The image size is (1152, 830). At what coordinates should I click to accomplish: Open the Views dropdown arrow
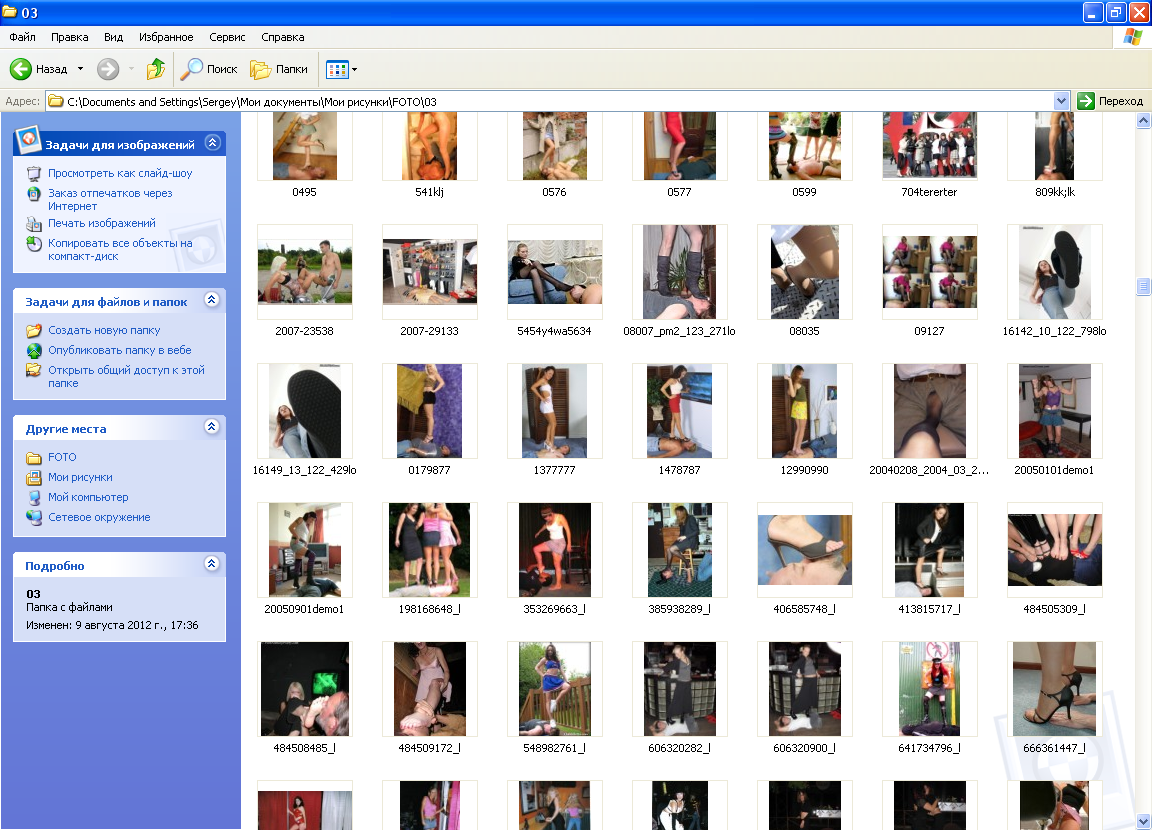click(355, 70)
